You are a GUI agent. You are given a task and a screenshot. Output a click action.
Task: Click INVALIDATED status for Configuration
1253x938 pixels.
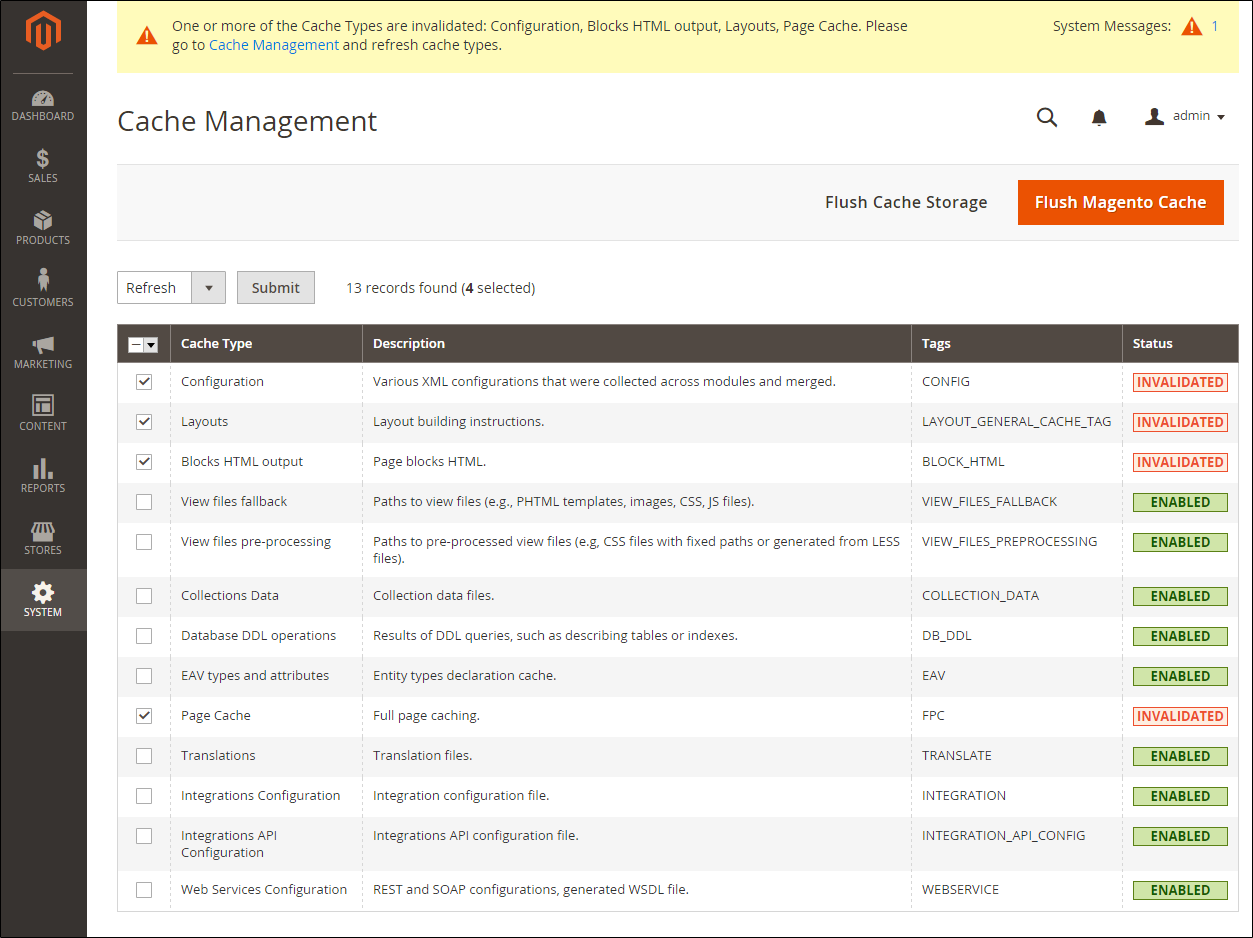click(1180, 382)
